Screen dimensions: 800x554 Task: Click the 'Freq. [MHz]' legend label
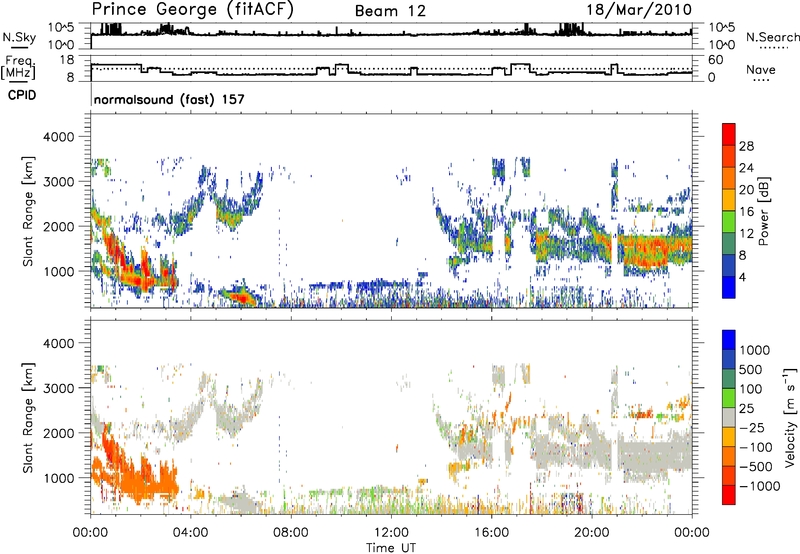18,68
